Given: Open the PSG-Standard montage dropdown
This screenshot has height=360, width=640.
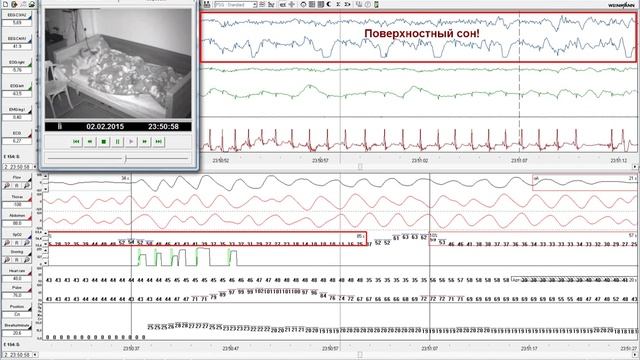Looking at the screenshot, I should coord(254,4).
